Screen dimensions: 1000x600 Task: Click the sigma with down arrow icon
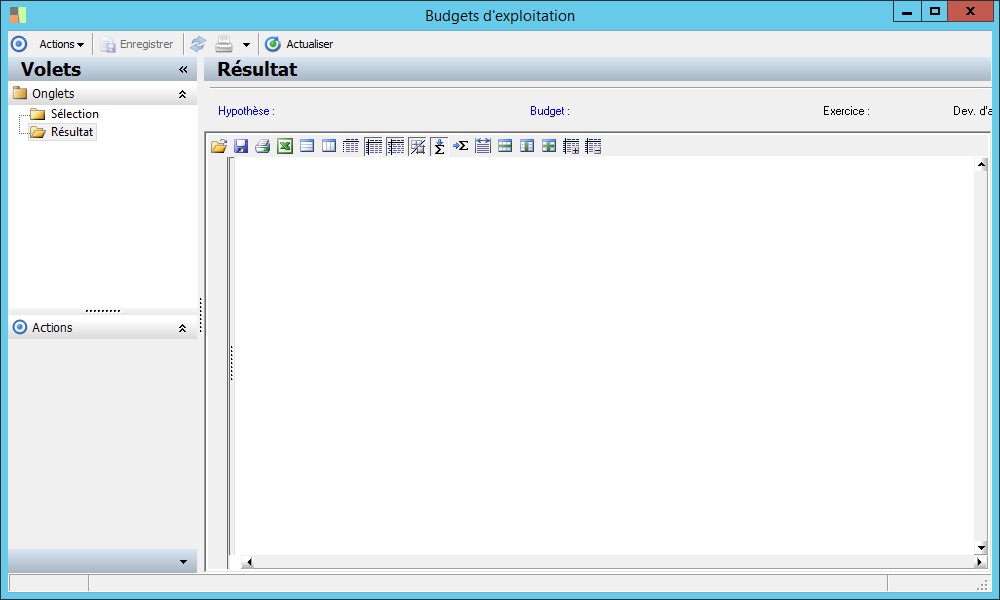(439, 146)
